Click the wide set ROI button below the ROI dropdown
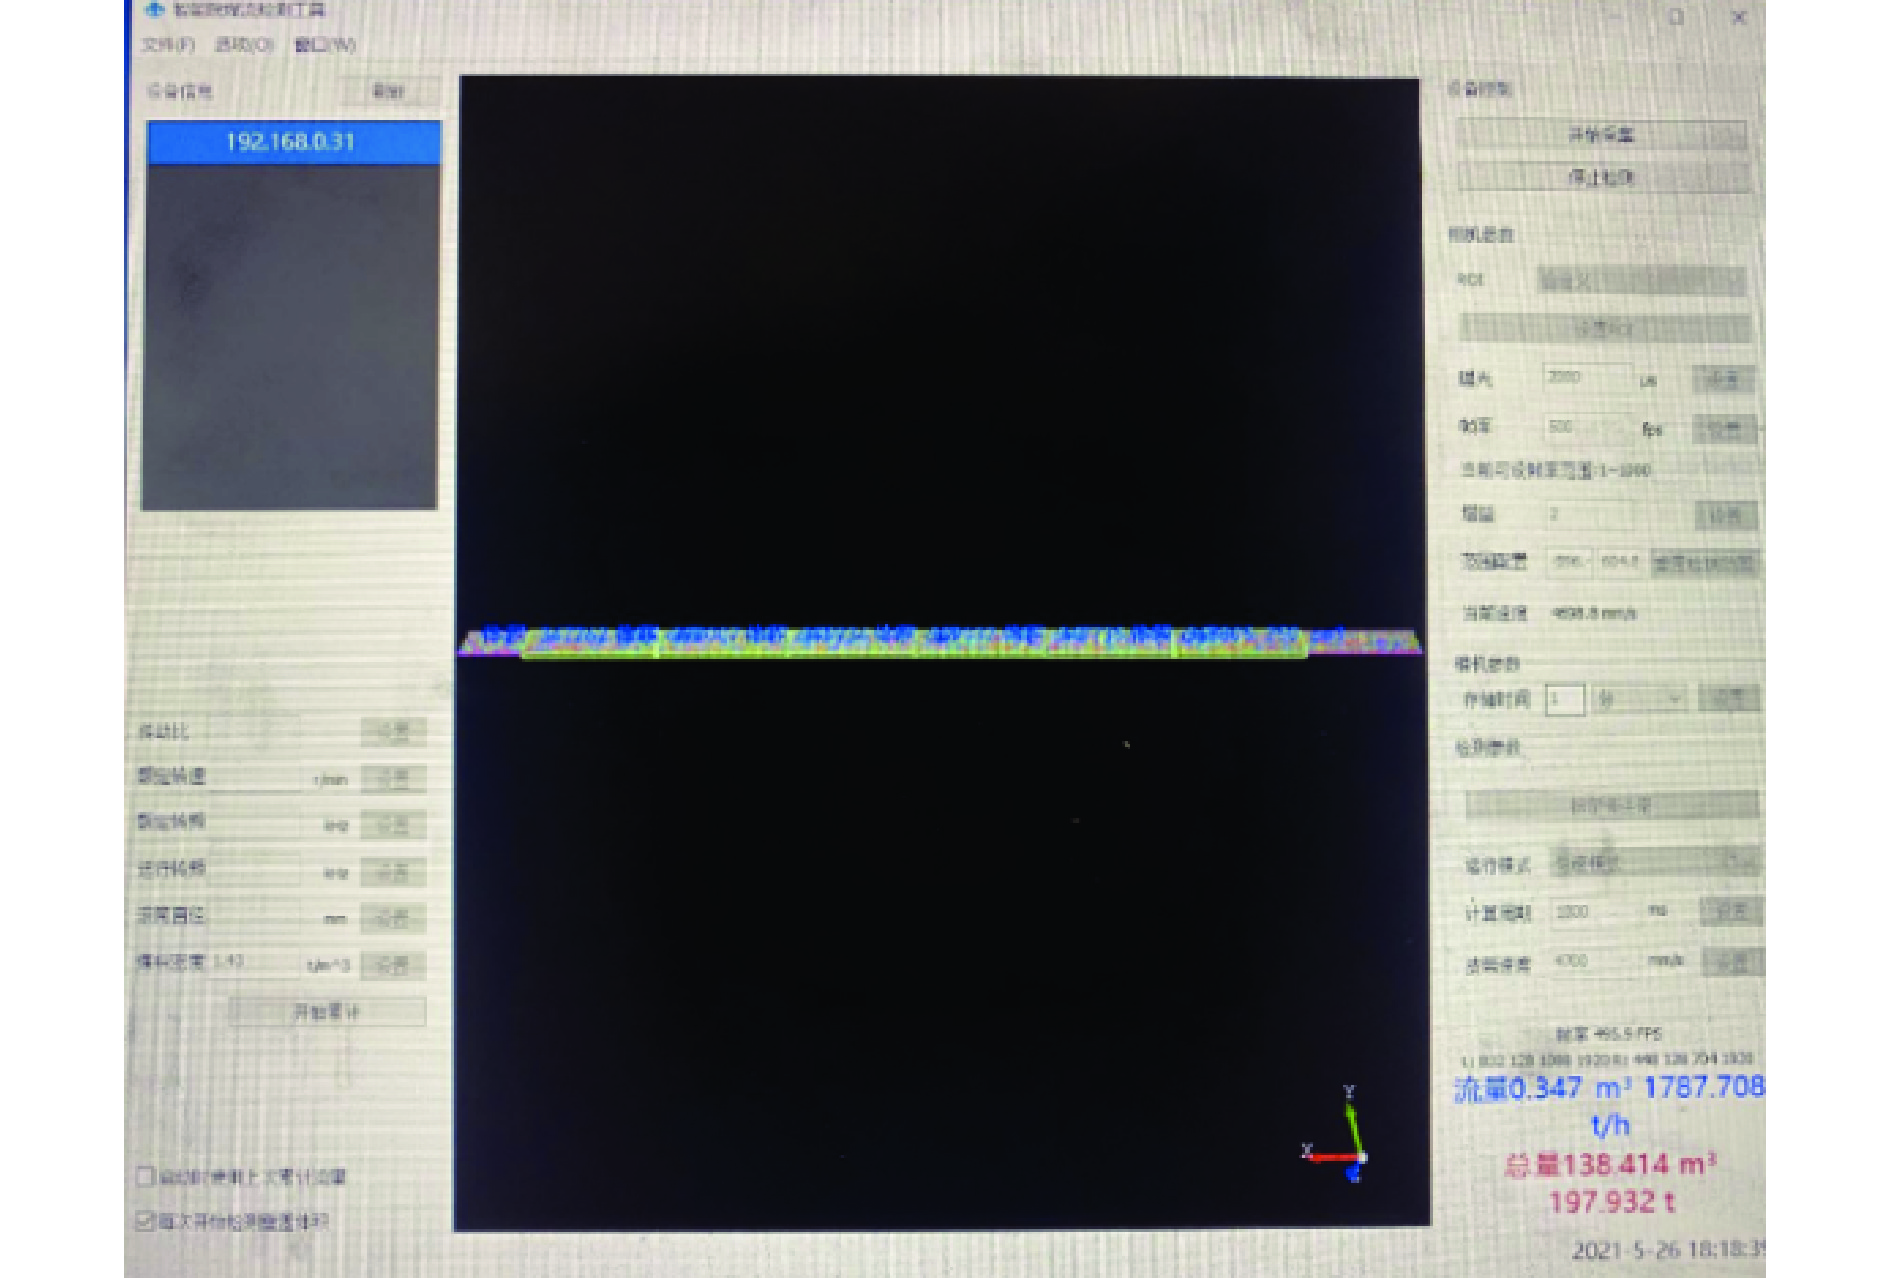Screen dimensions: 1890x1278 point(1604,328)
